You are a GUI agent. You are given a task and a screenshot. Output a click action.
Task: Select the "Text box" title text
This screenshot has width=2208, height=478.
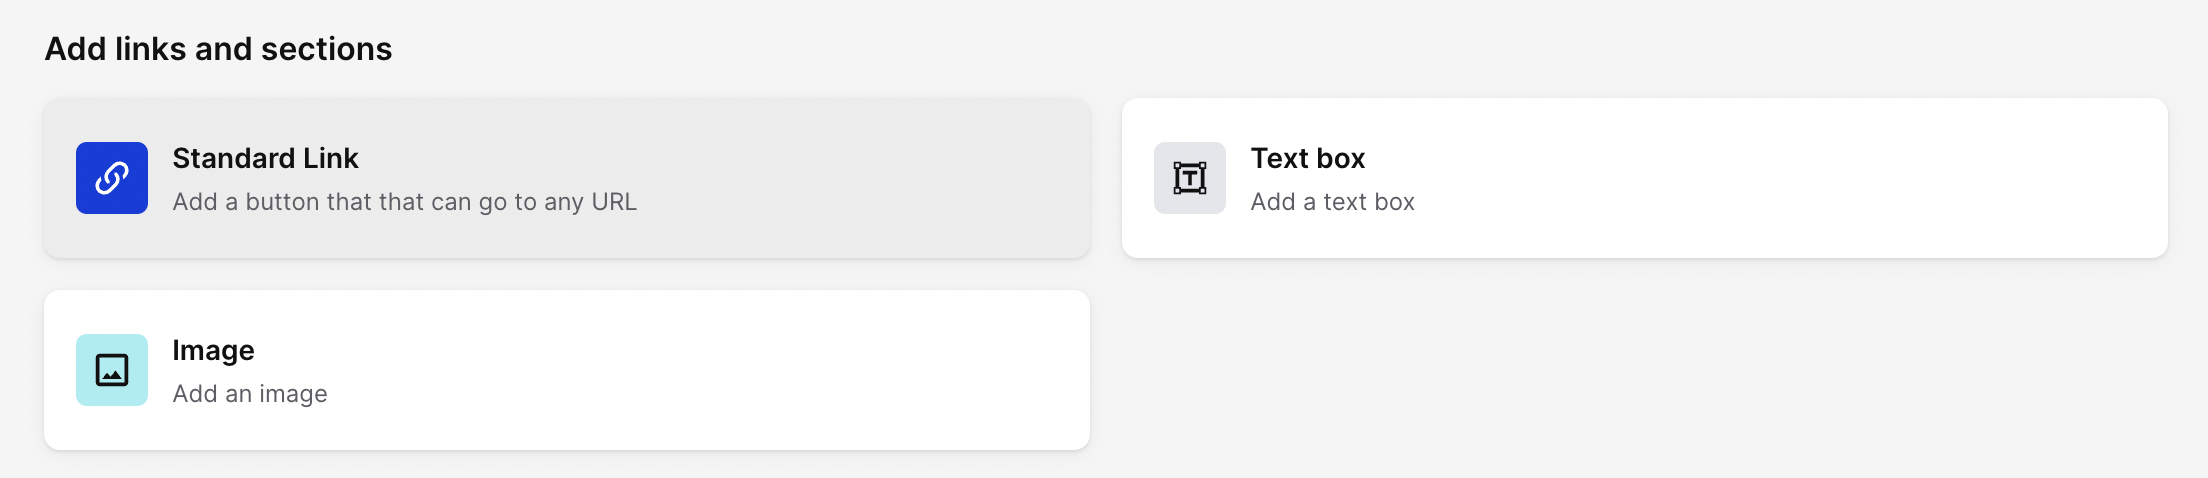(x=1308, y=158)
